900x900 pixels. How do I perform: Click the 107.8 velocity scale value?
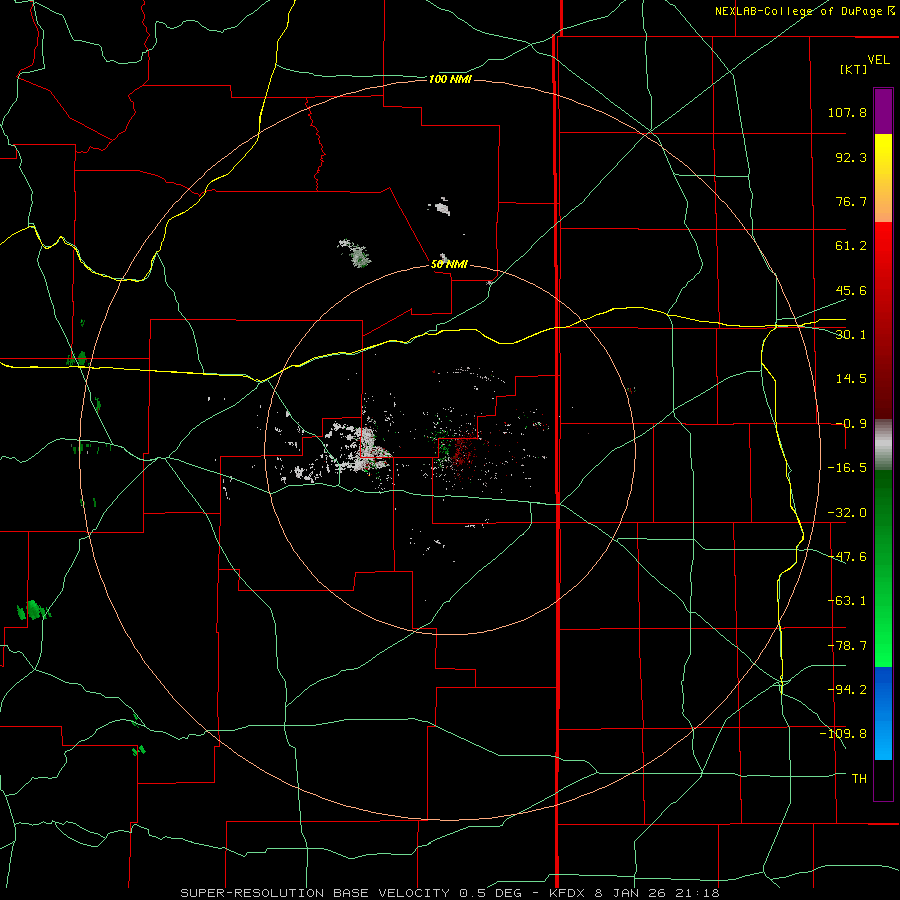pyautogui.click(x=847, y=112)
